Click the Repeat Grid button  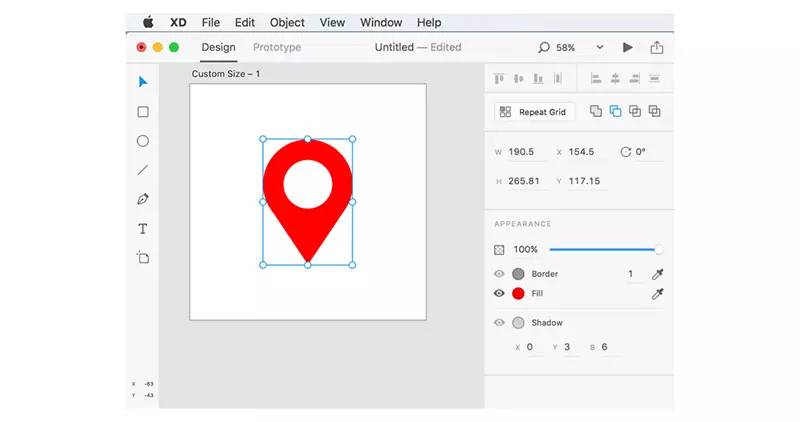click(534, 112)
